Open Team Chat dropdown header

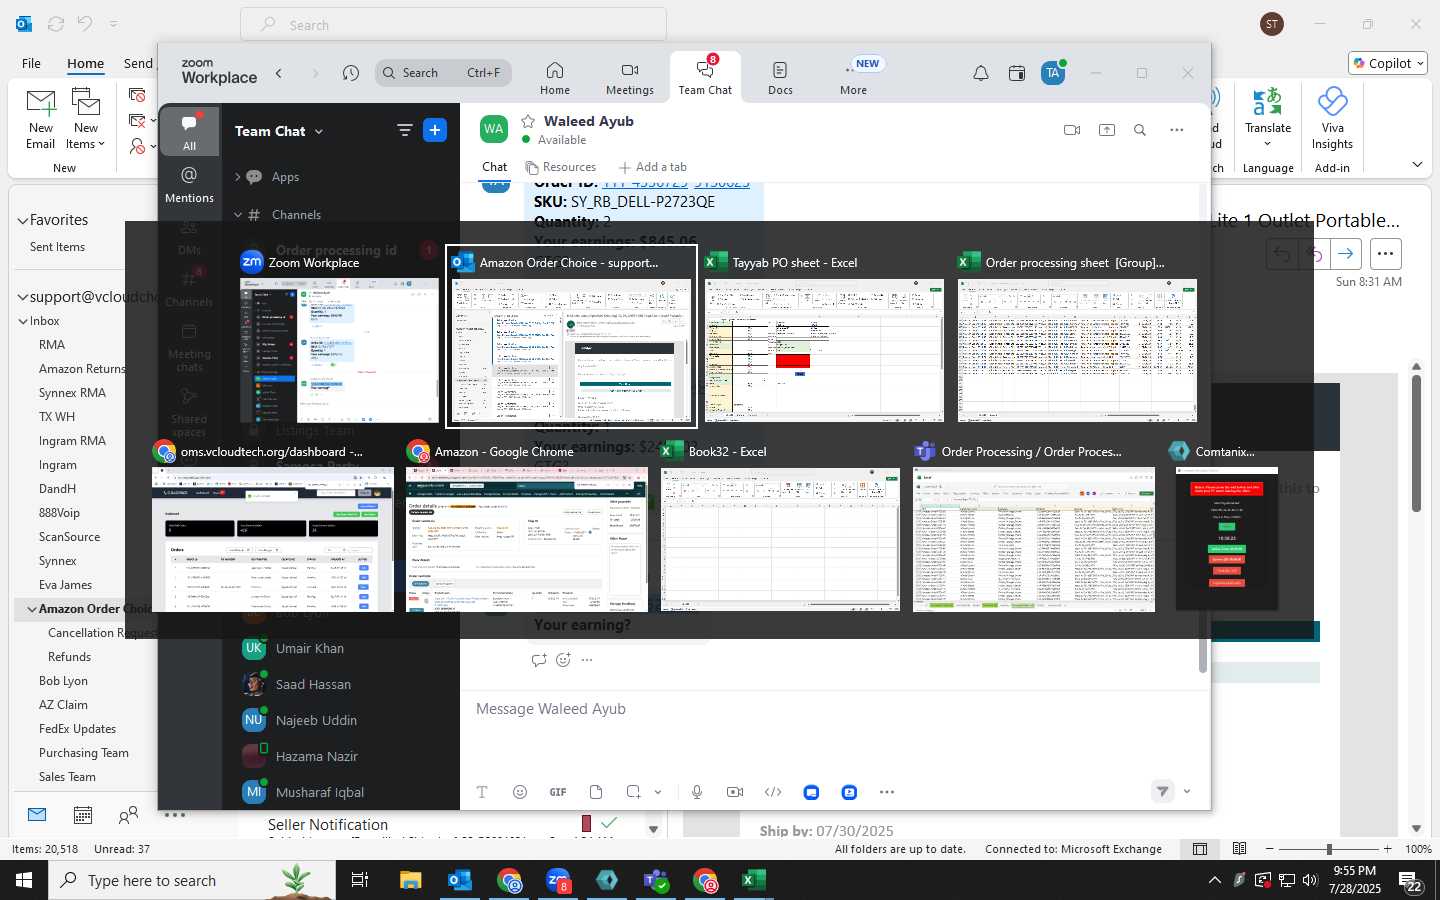(279, 131)
